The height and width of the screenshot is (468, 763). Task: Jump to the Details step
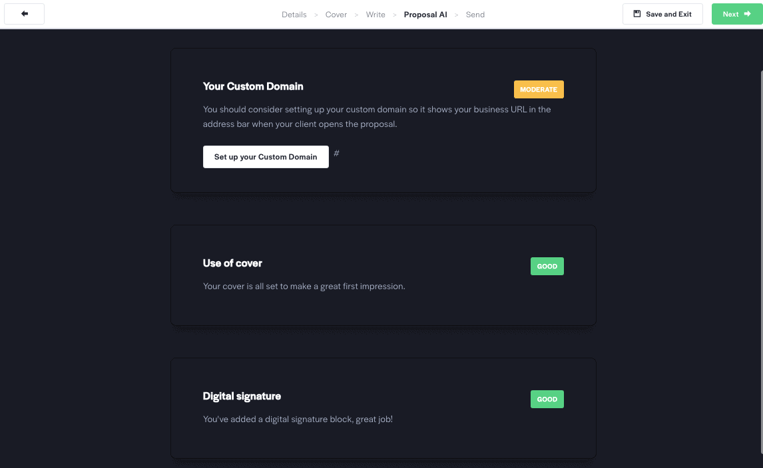(x=294, y=15)
